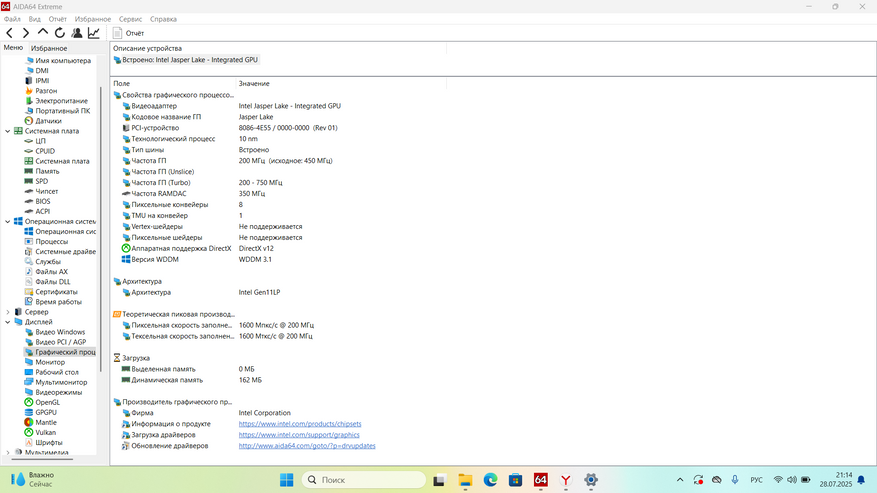Switch to the Избранное sidebar tab

(49, 48)
